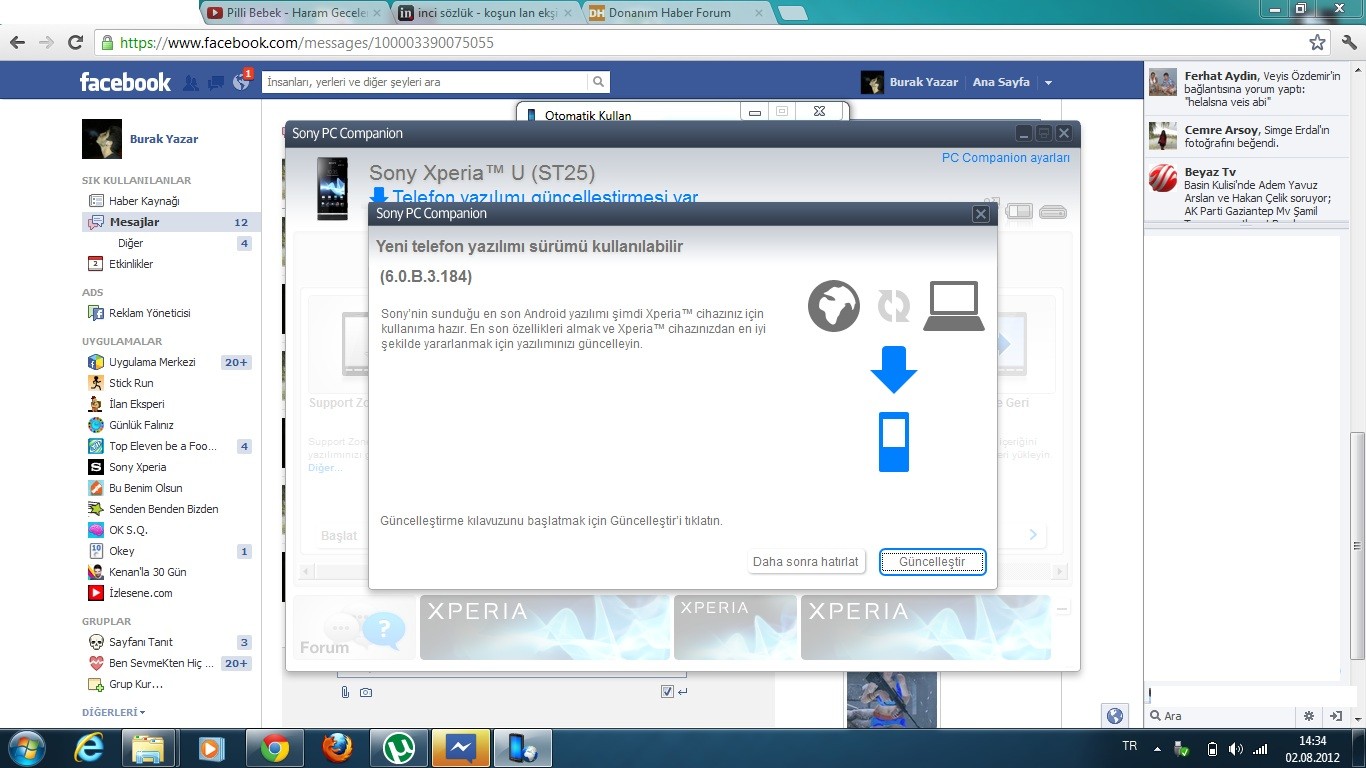This screenshot has height=768, width=1366.
Task: Open Diğer messages folder
Action: 130,243
